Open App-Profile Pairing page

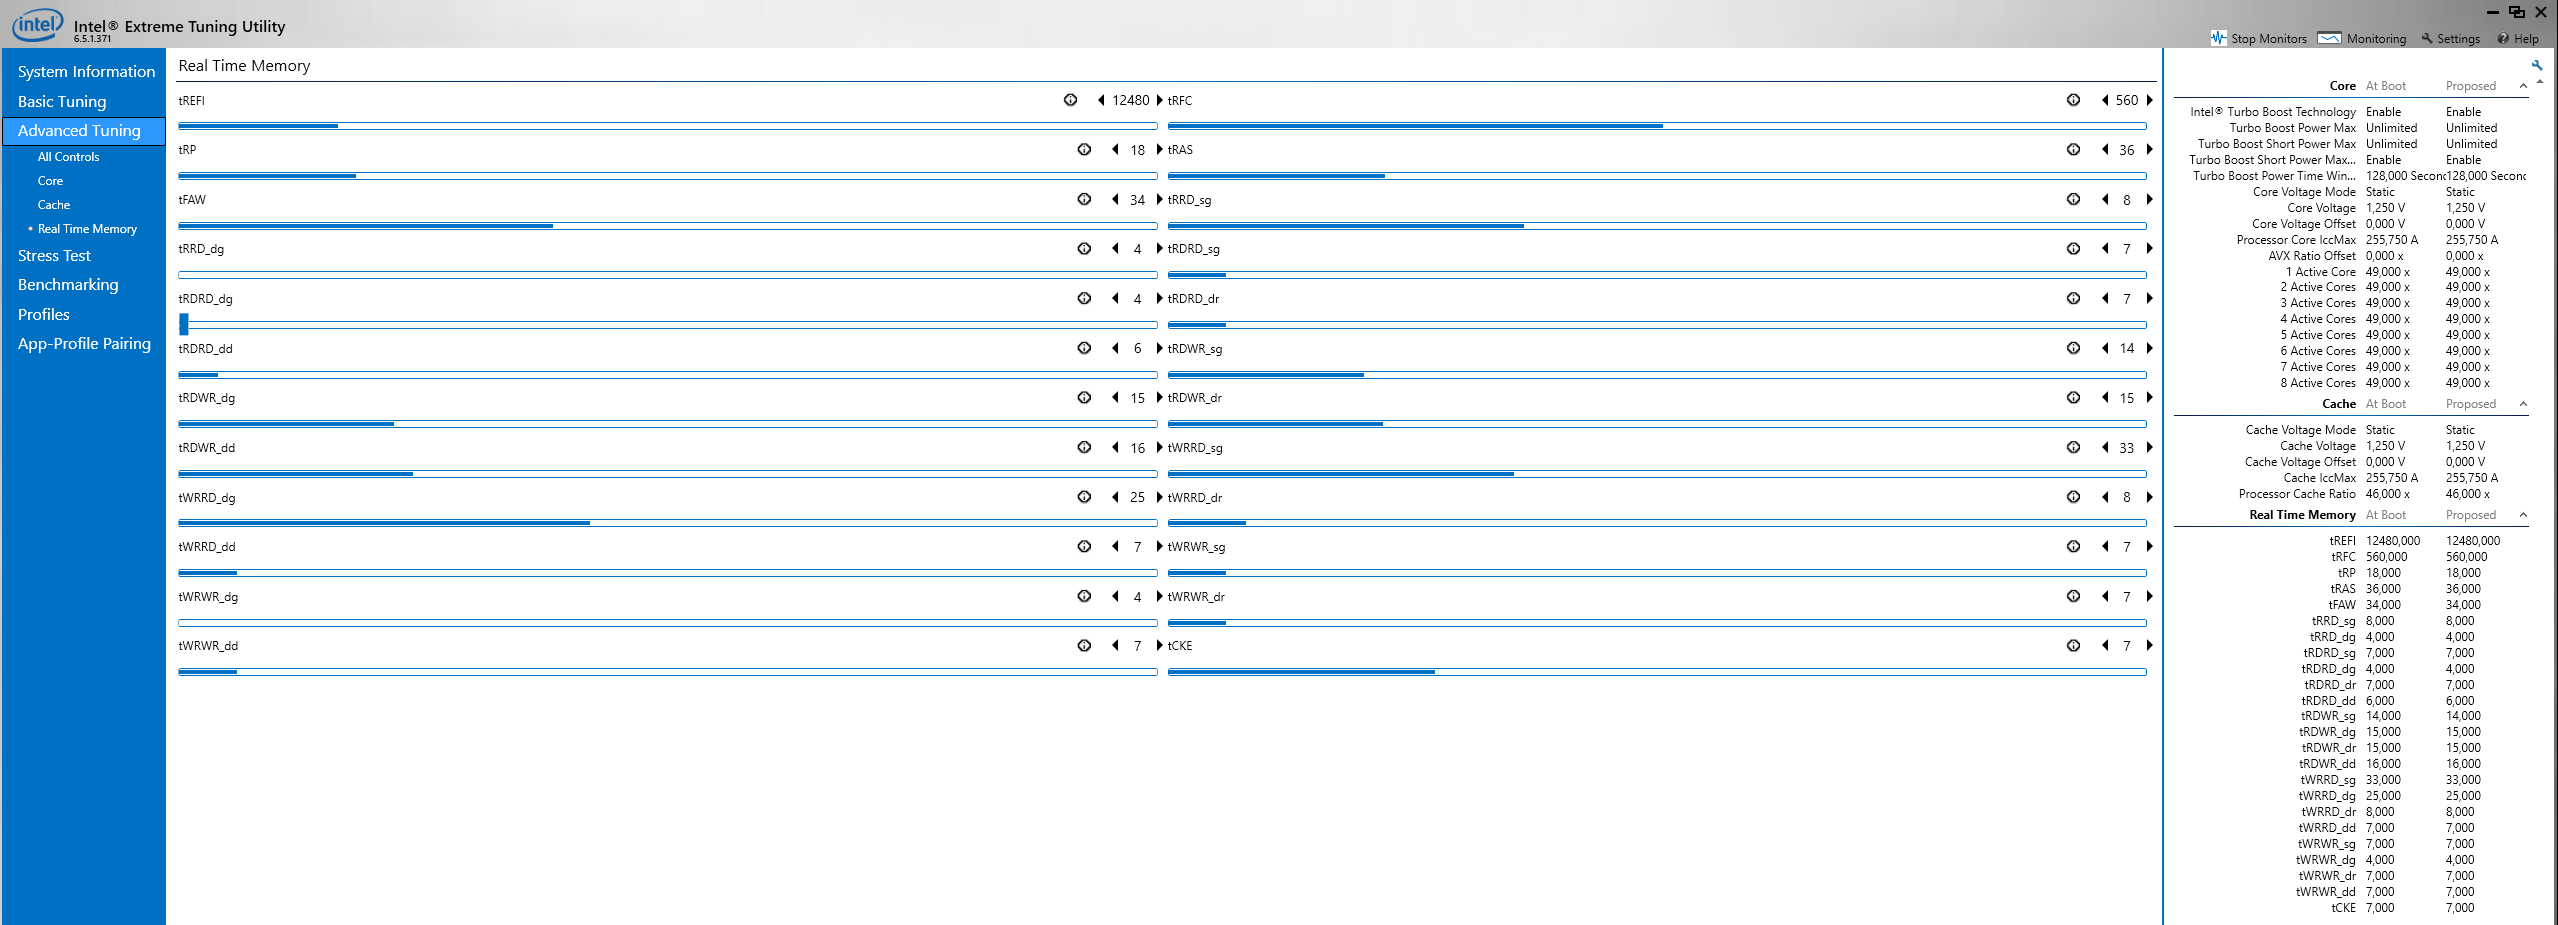(84, 344)
